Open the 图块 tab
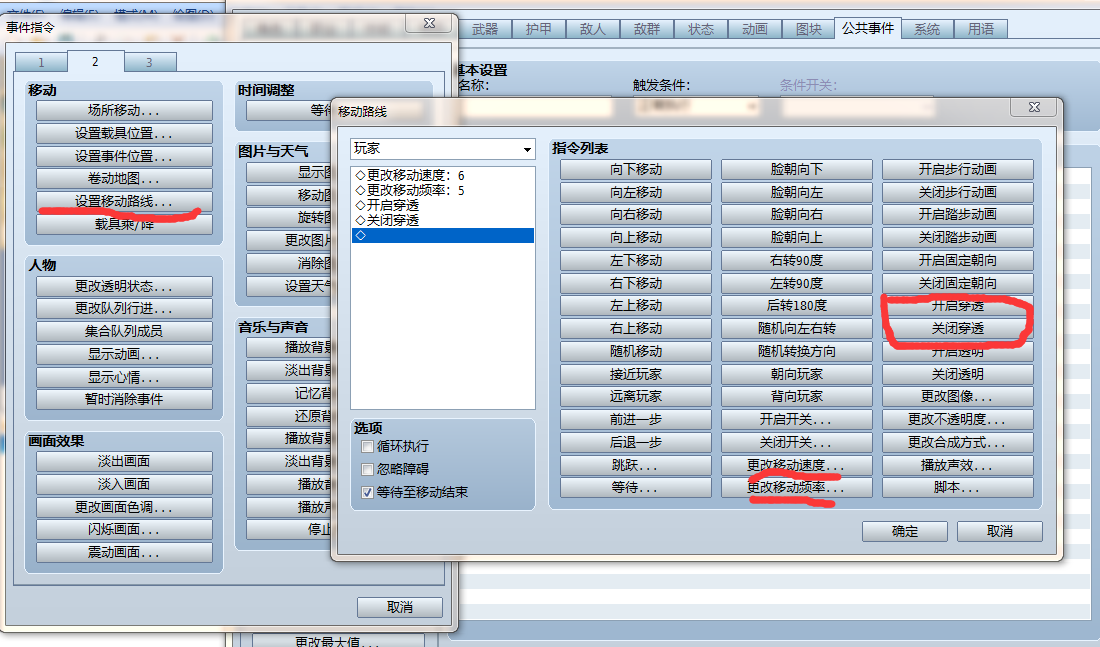The height and width of the screenshot is (647, 1100). [809, 29]
